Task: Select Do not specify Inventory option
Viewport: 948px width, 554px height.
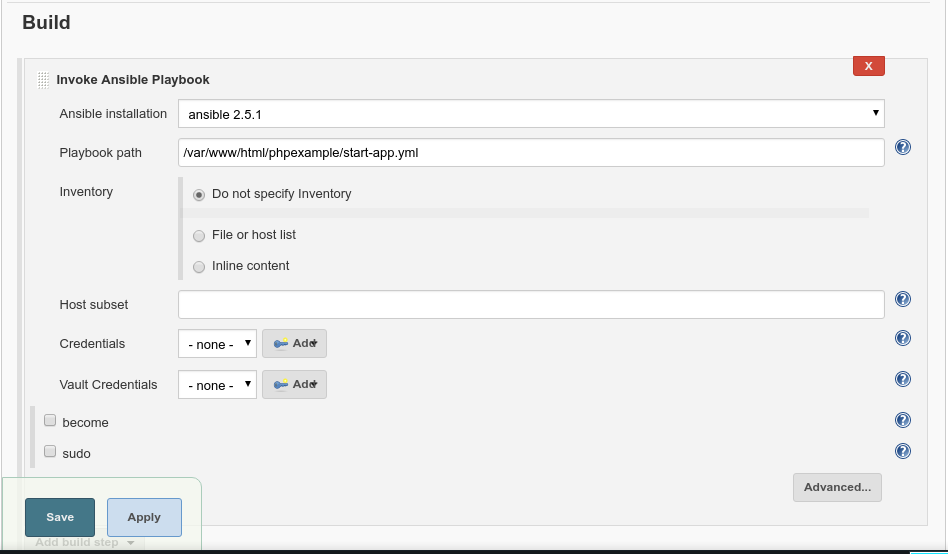Action: [198, 195]
